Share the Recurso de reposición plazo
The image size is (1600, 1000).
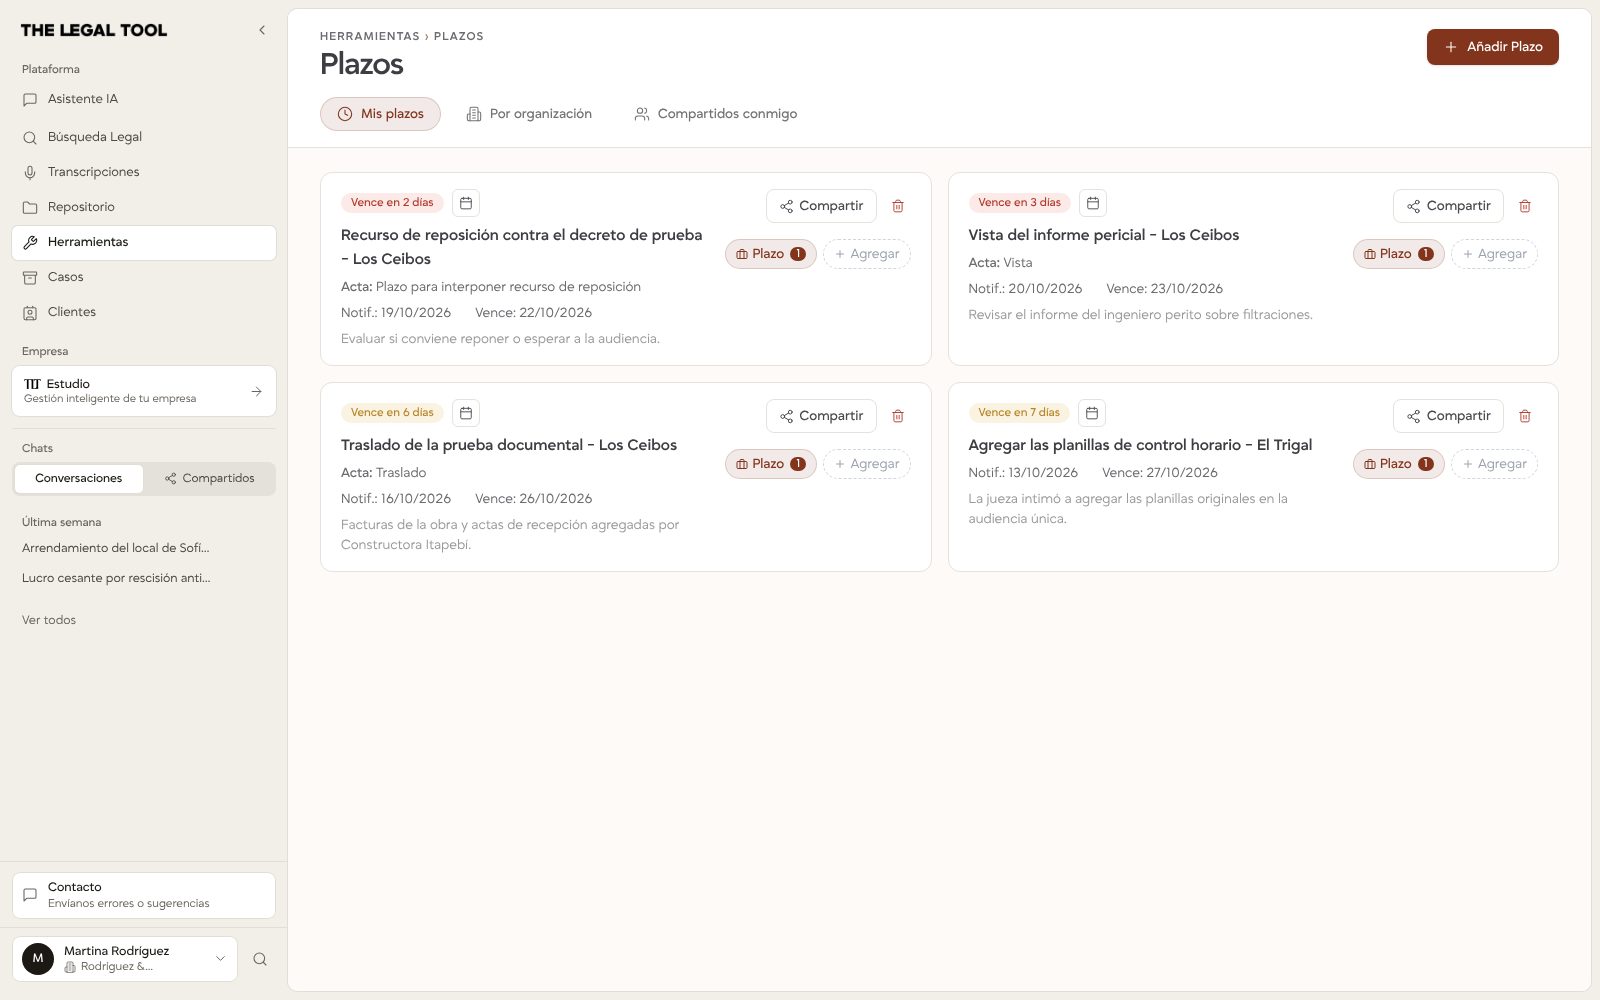point(821,206)
